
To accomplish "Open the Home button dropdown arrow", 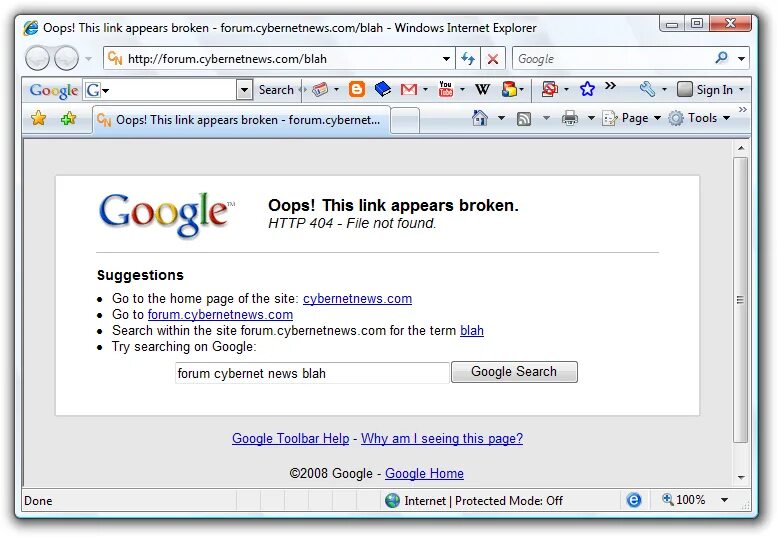I will click(x=501, y=118).
